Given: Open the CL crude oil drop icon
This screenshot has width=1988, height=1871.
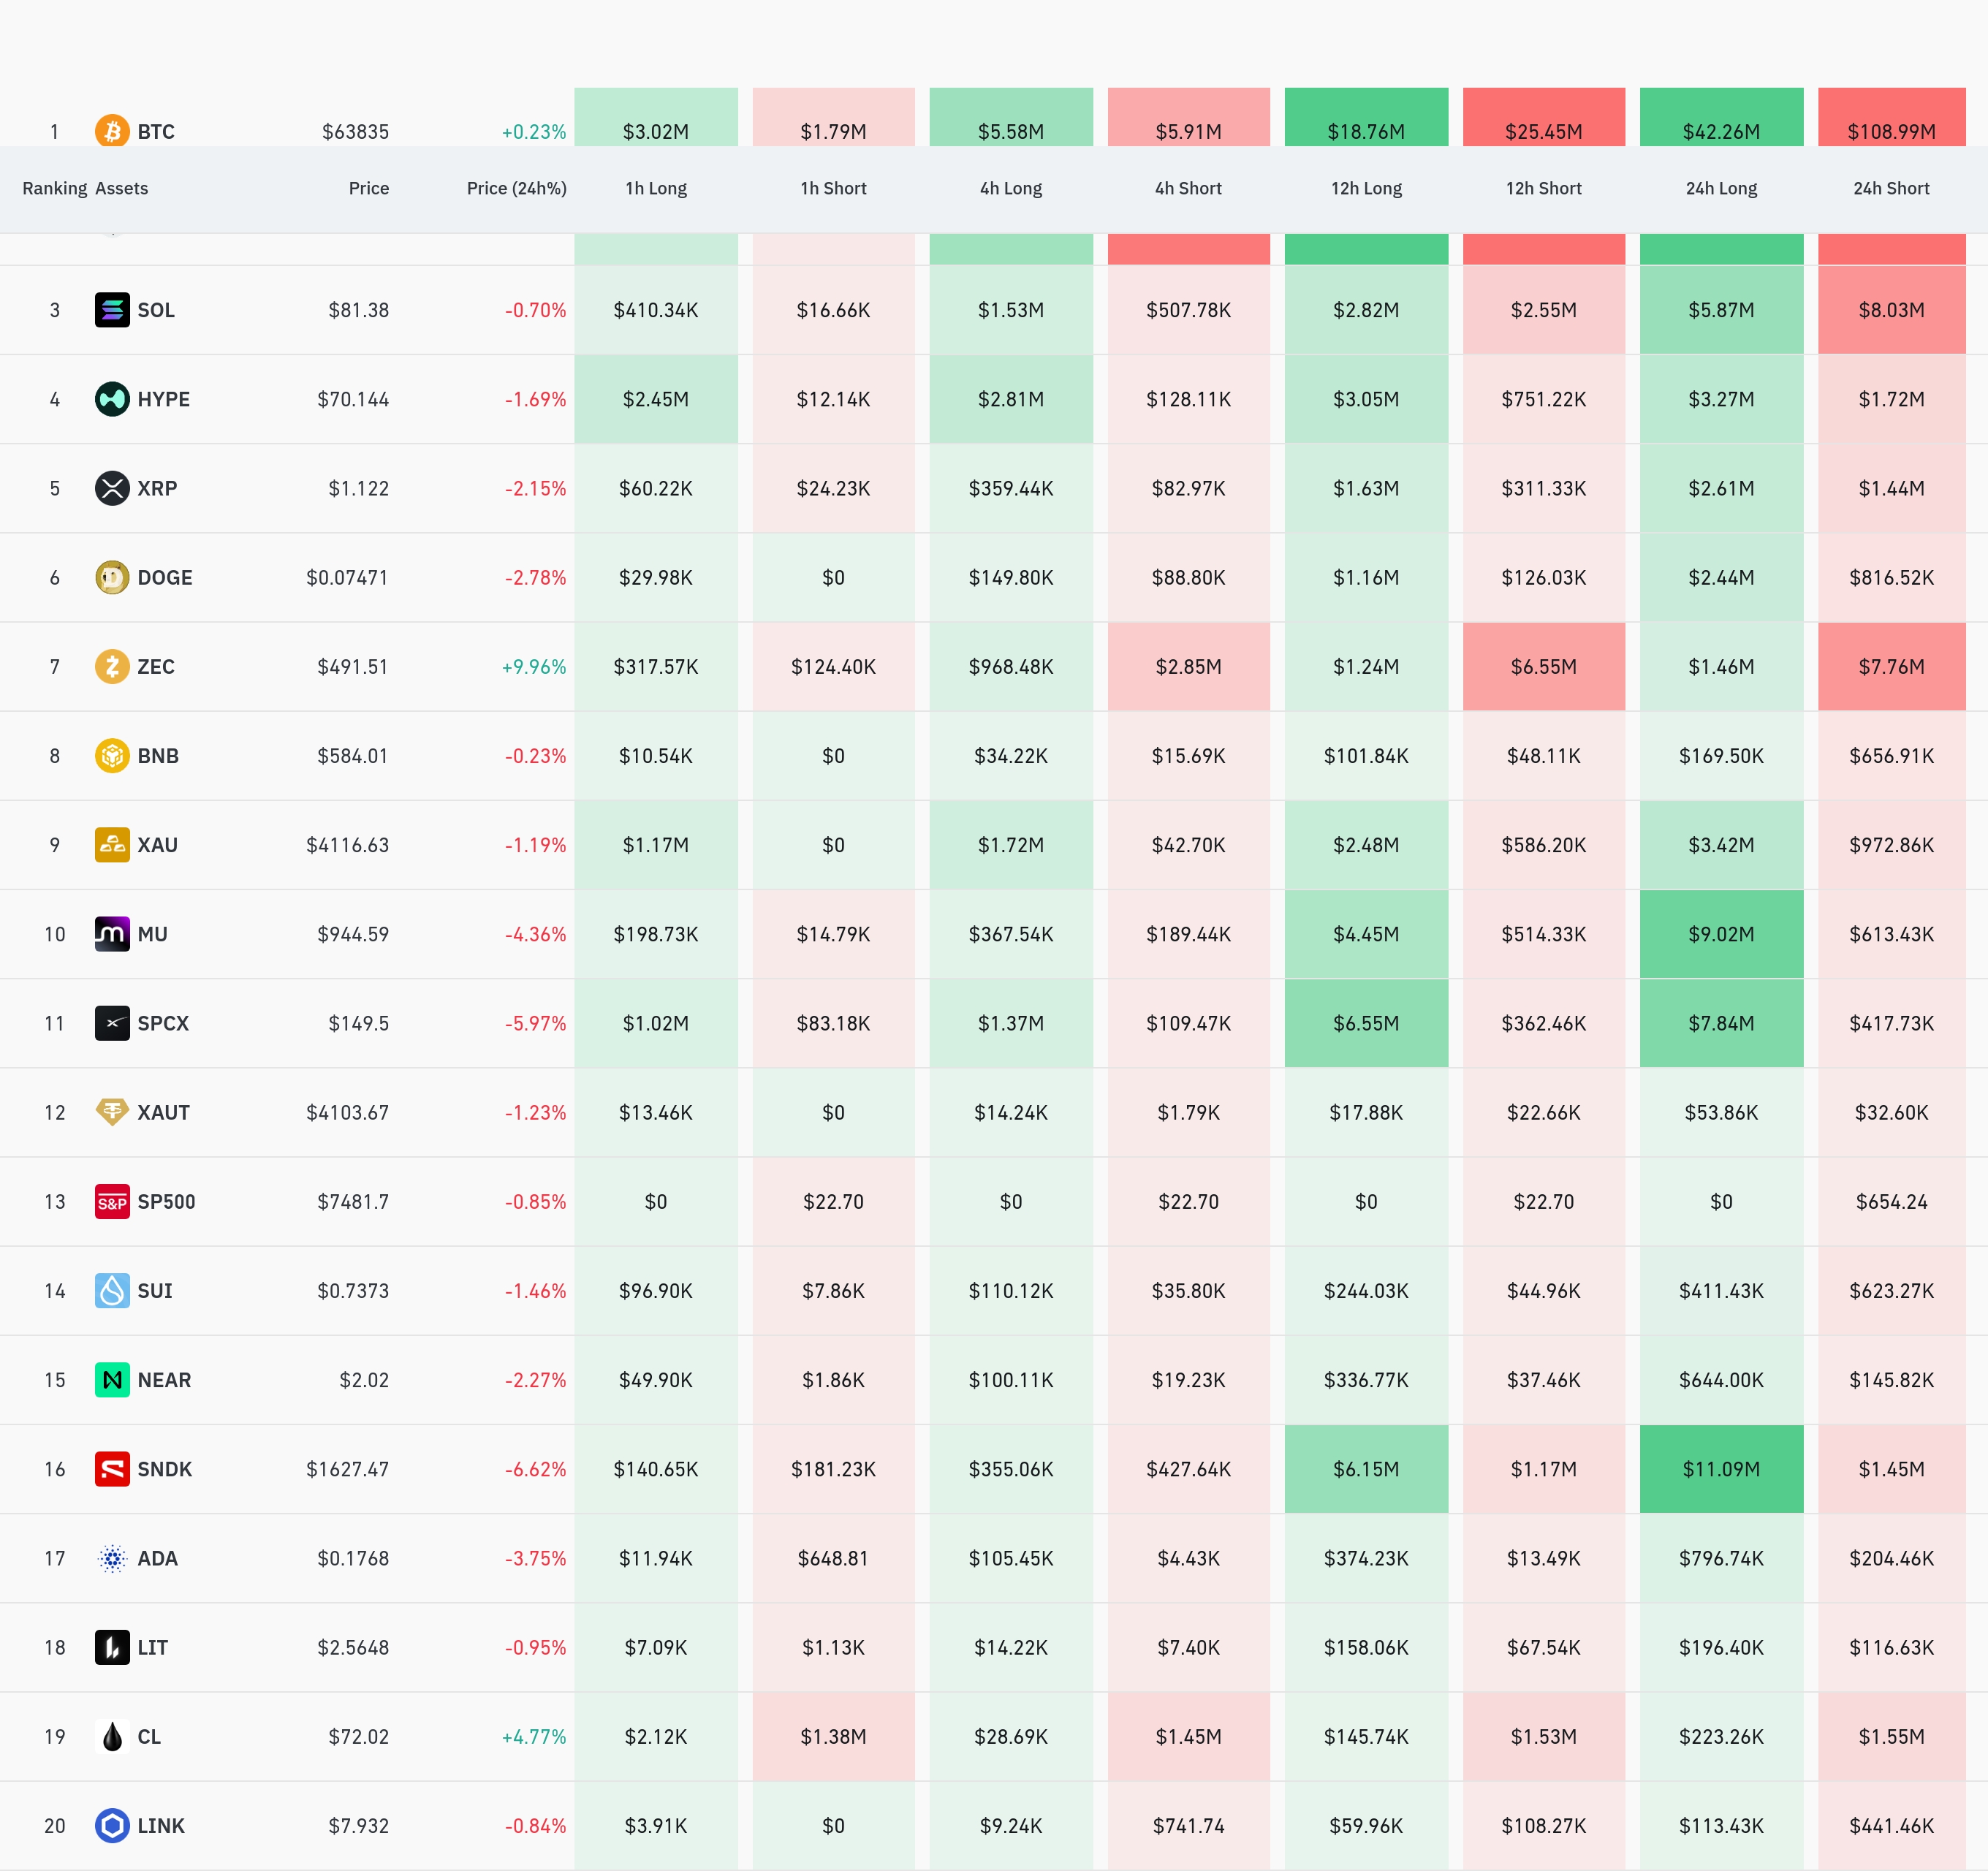Looking at the screenshot, I should (112, 1737).
